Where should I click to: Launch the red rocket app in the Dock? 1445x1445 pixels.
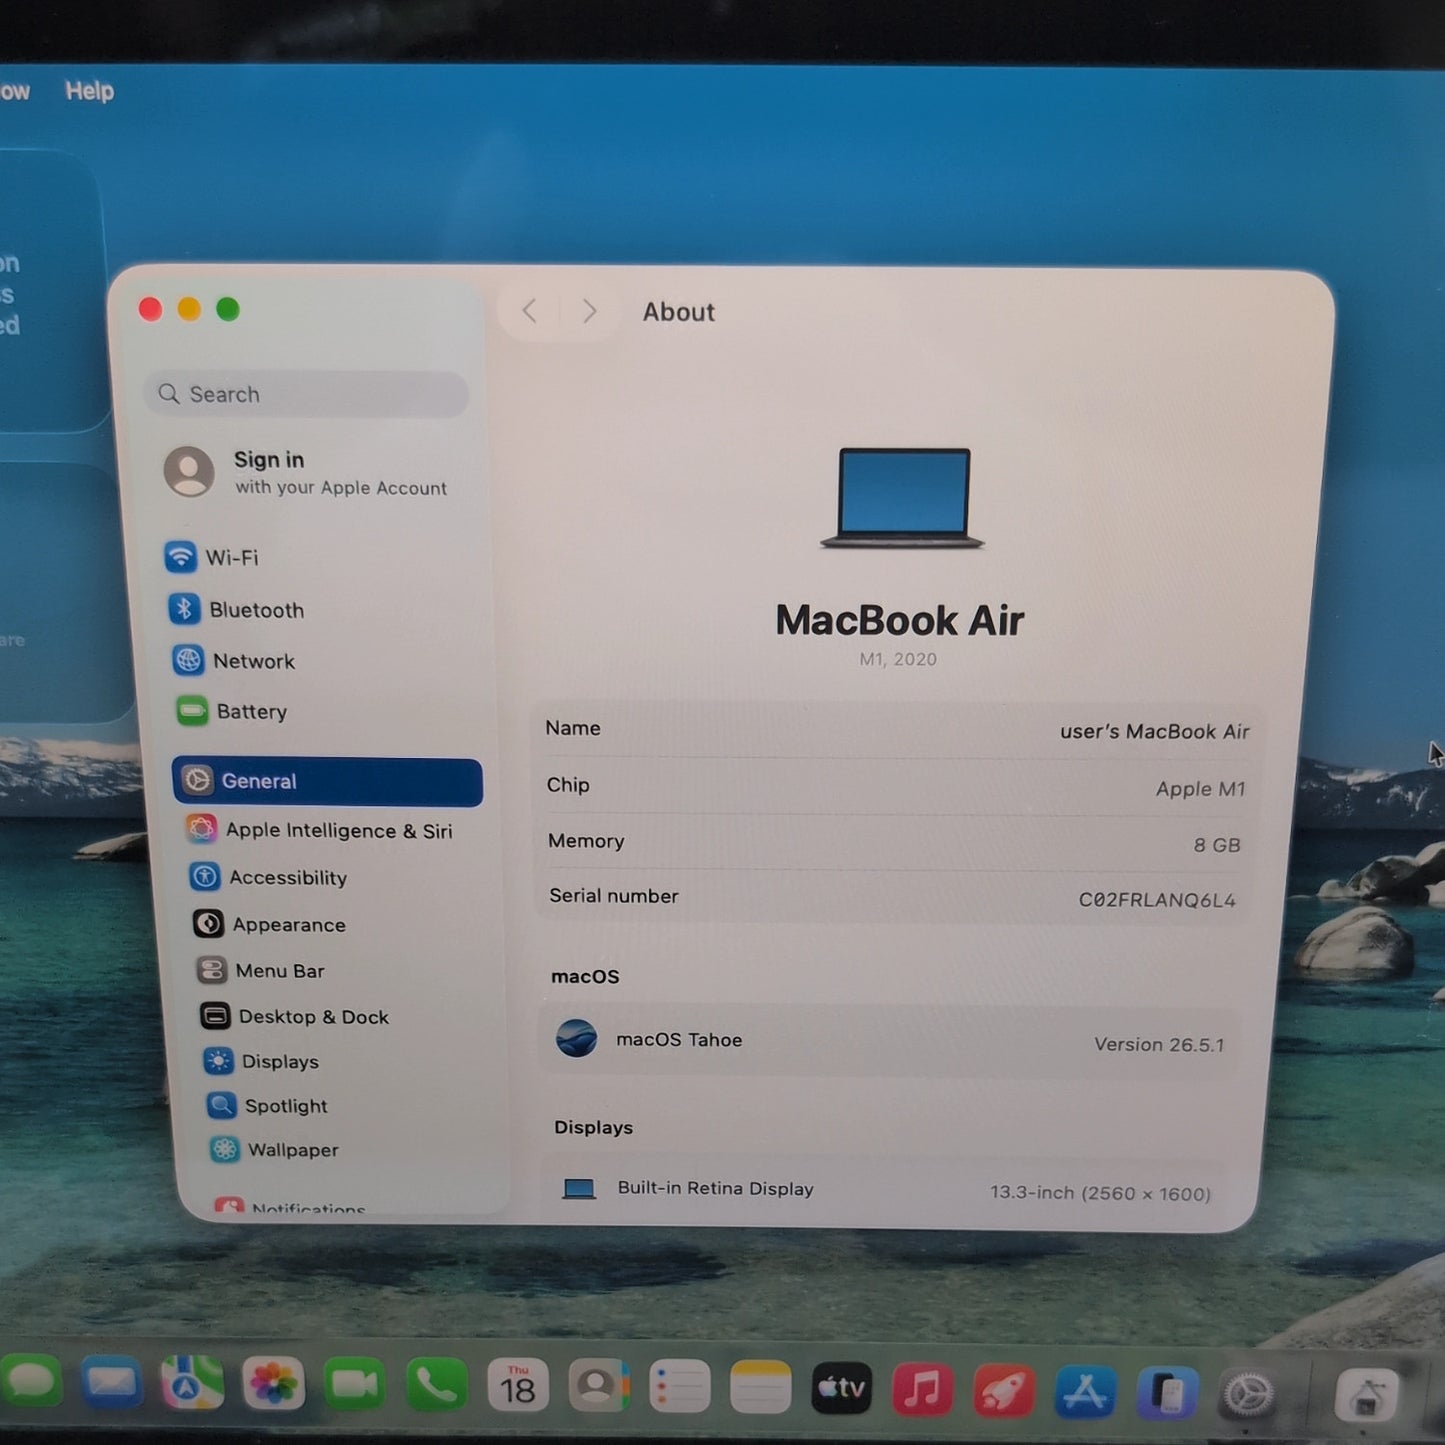pos(1004,1391)
